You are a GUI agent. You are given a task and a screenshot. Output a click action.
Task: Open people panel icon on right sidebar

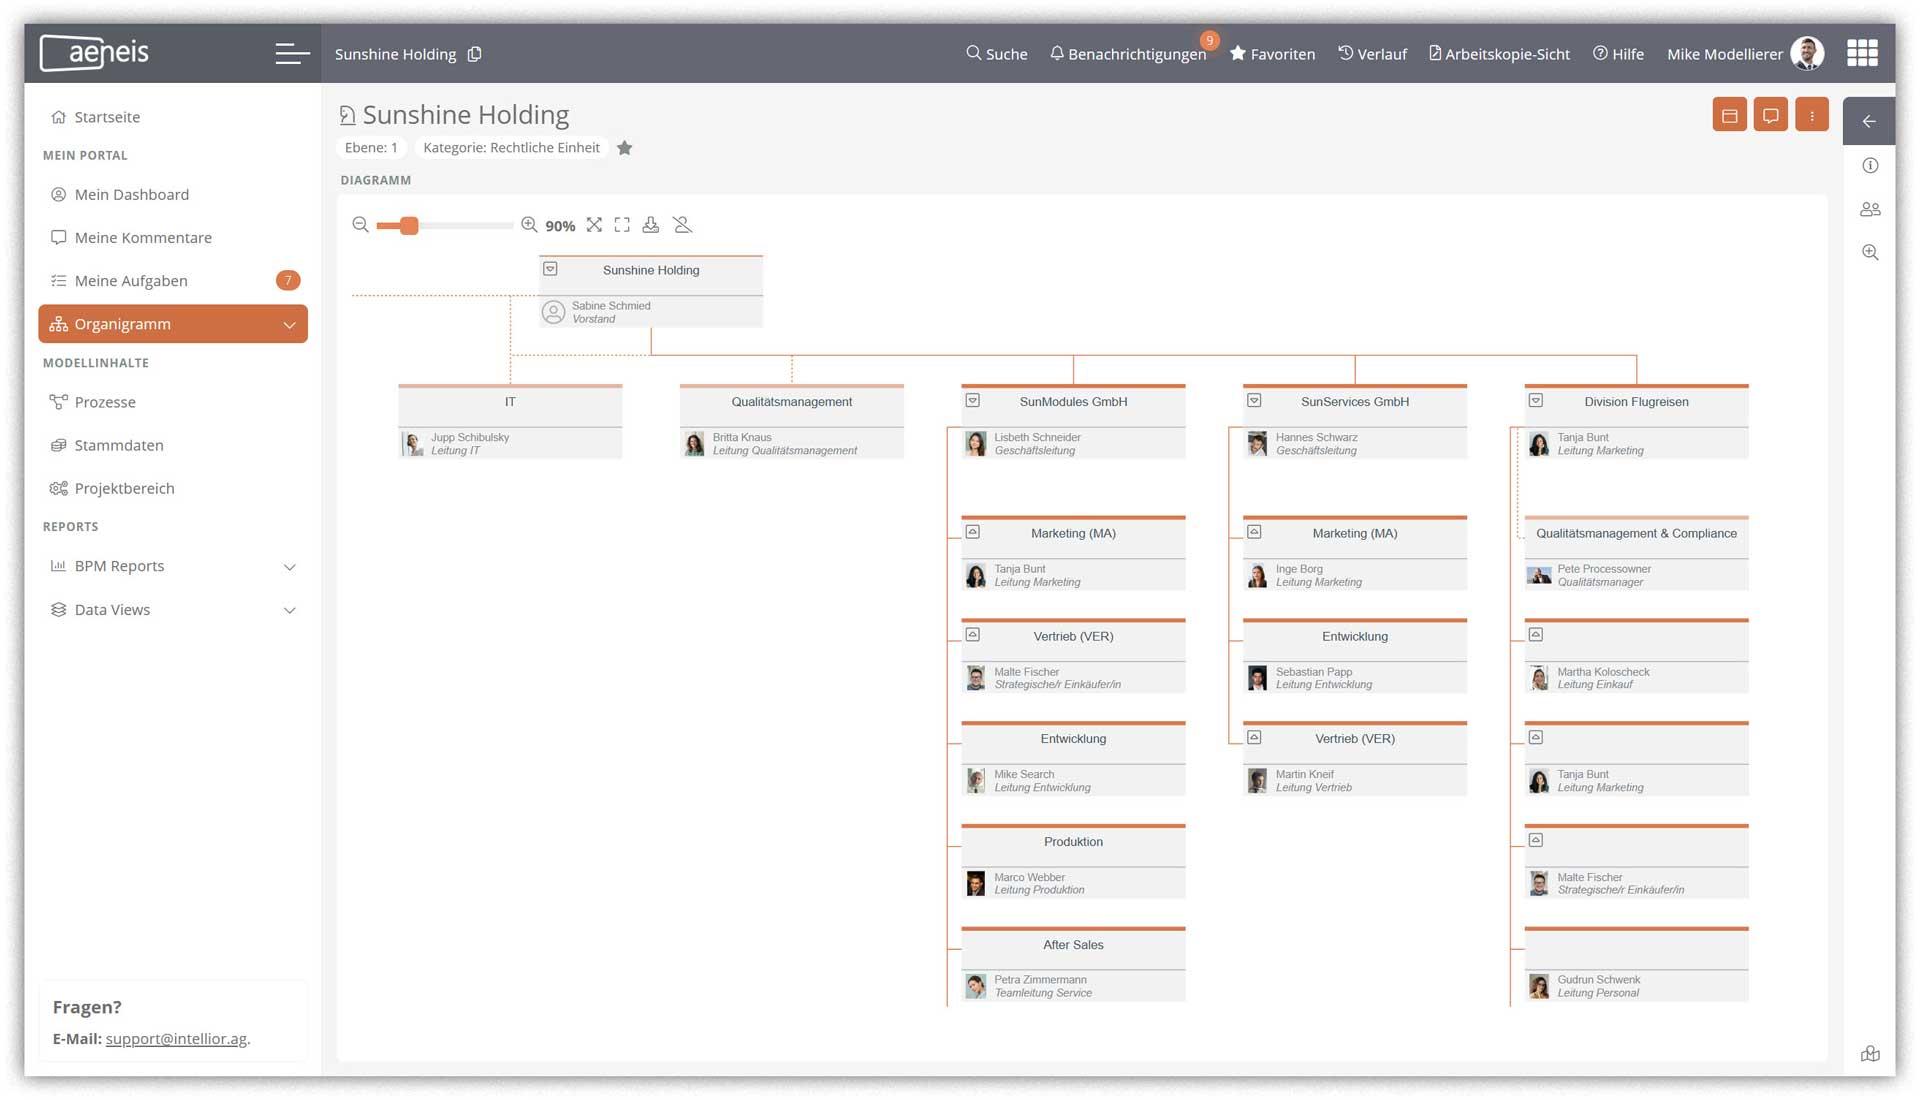(1870, 209)
